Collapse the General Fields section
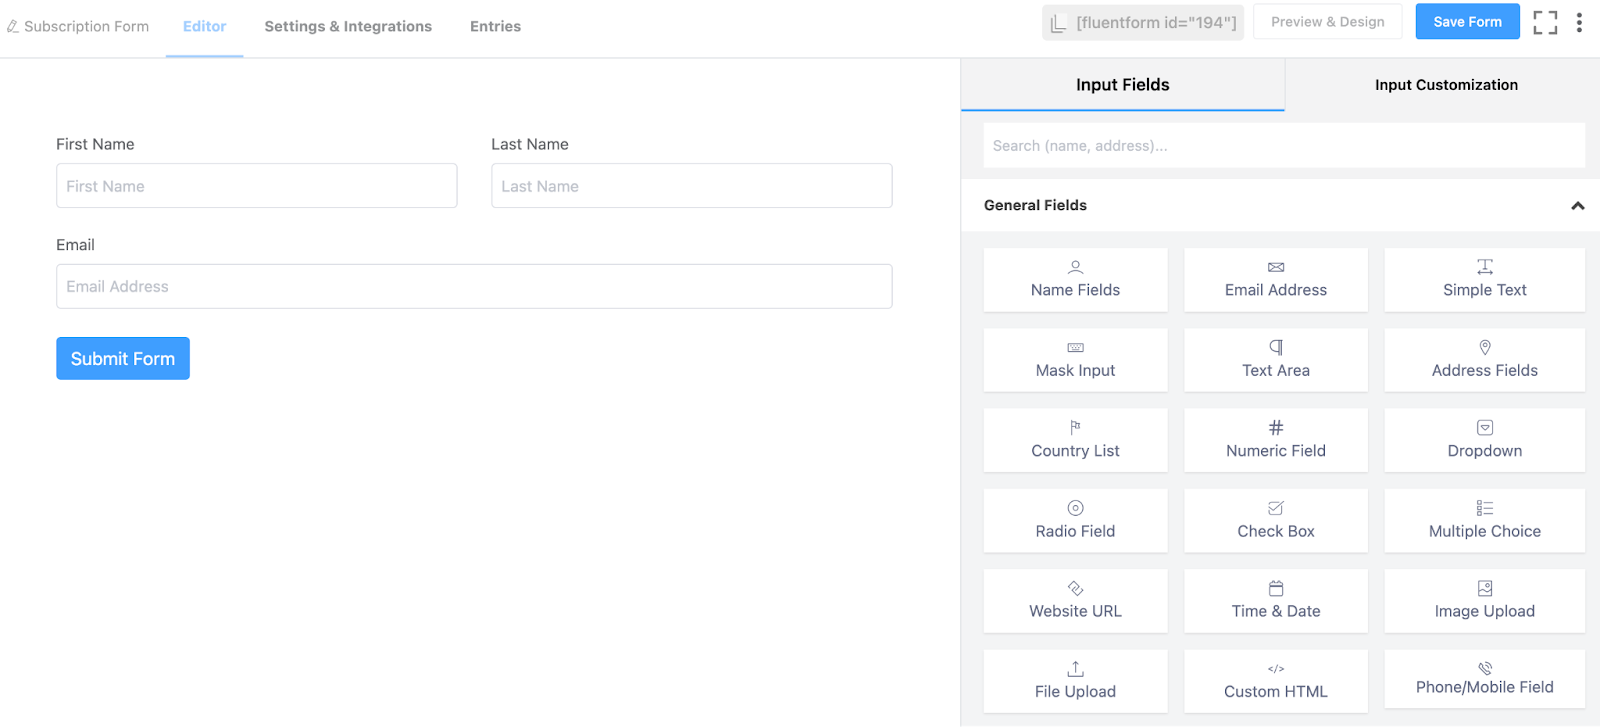Image resolution: width=1600 pixels, height=727 pixels. pyautogui.click(x=1577, y=206)
